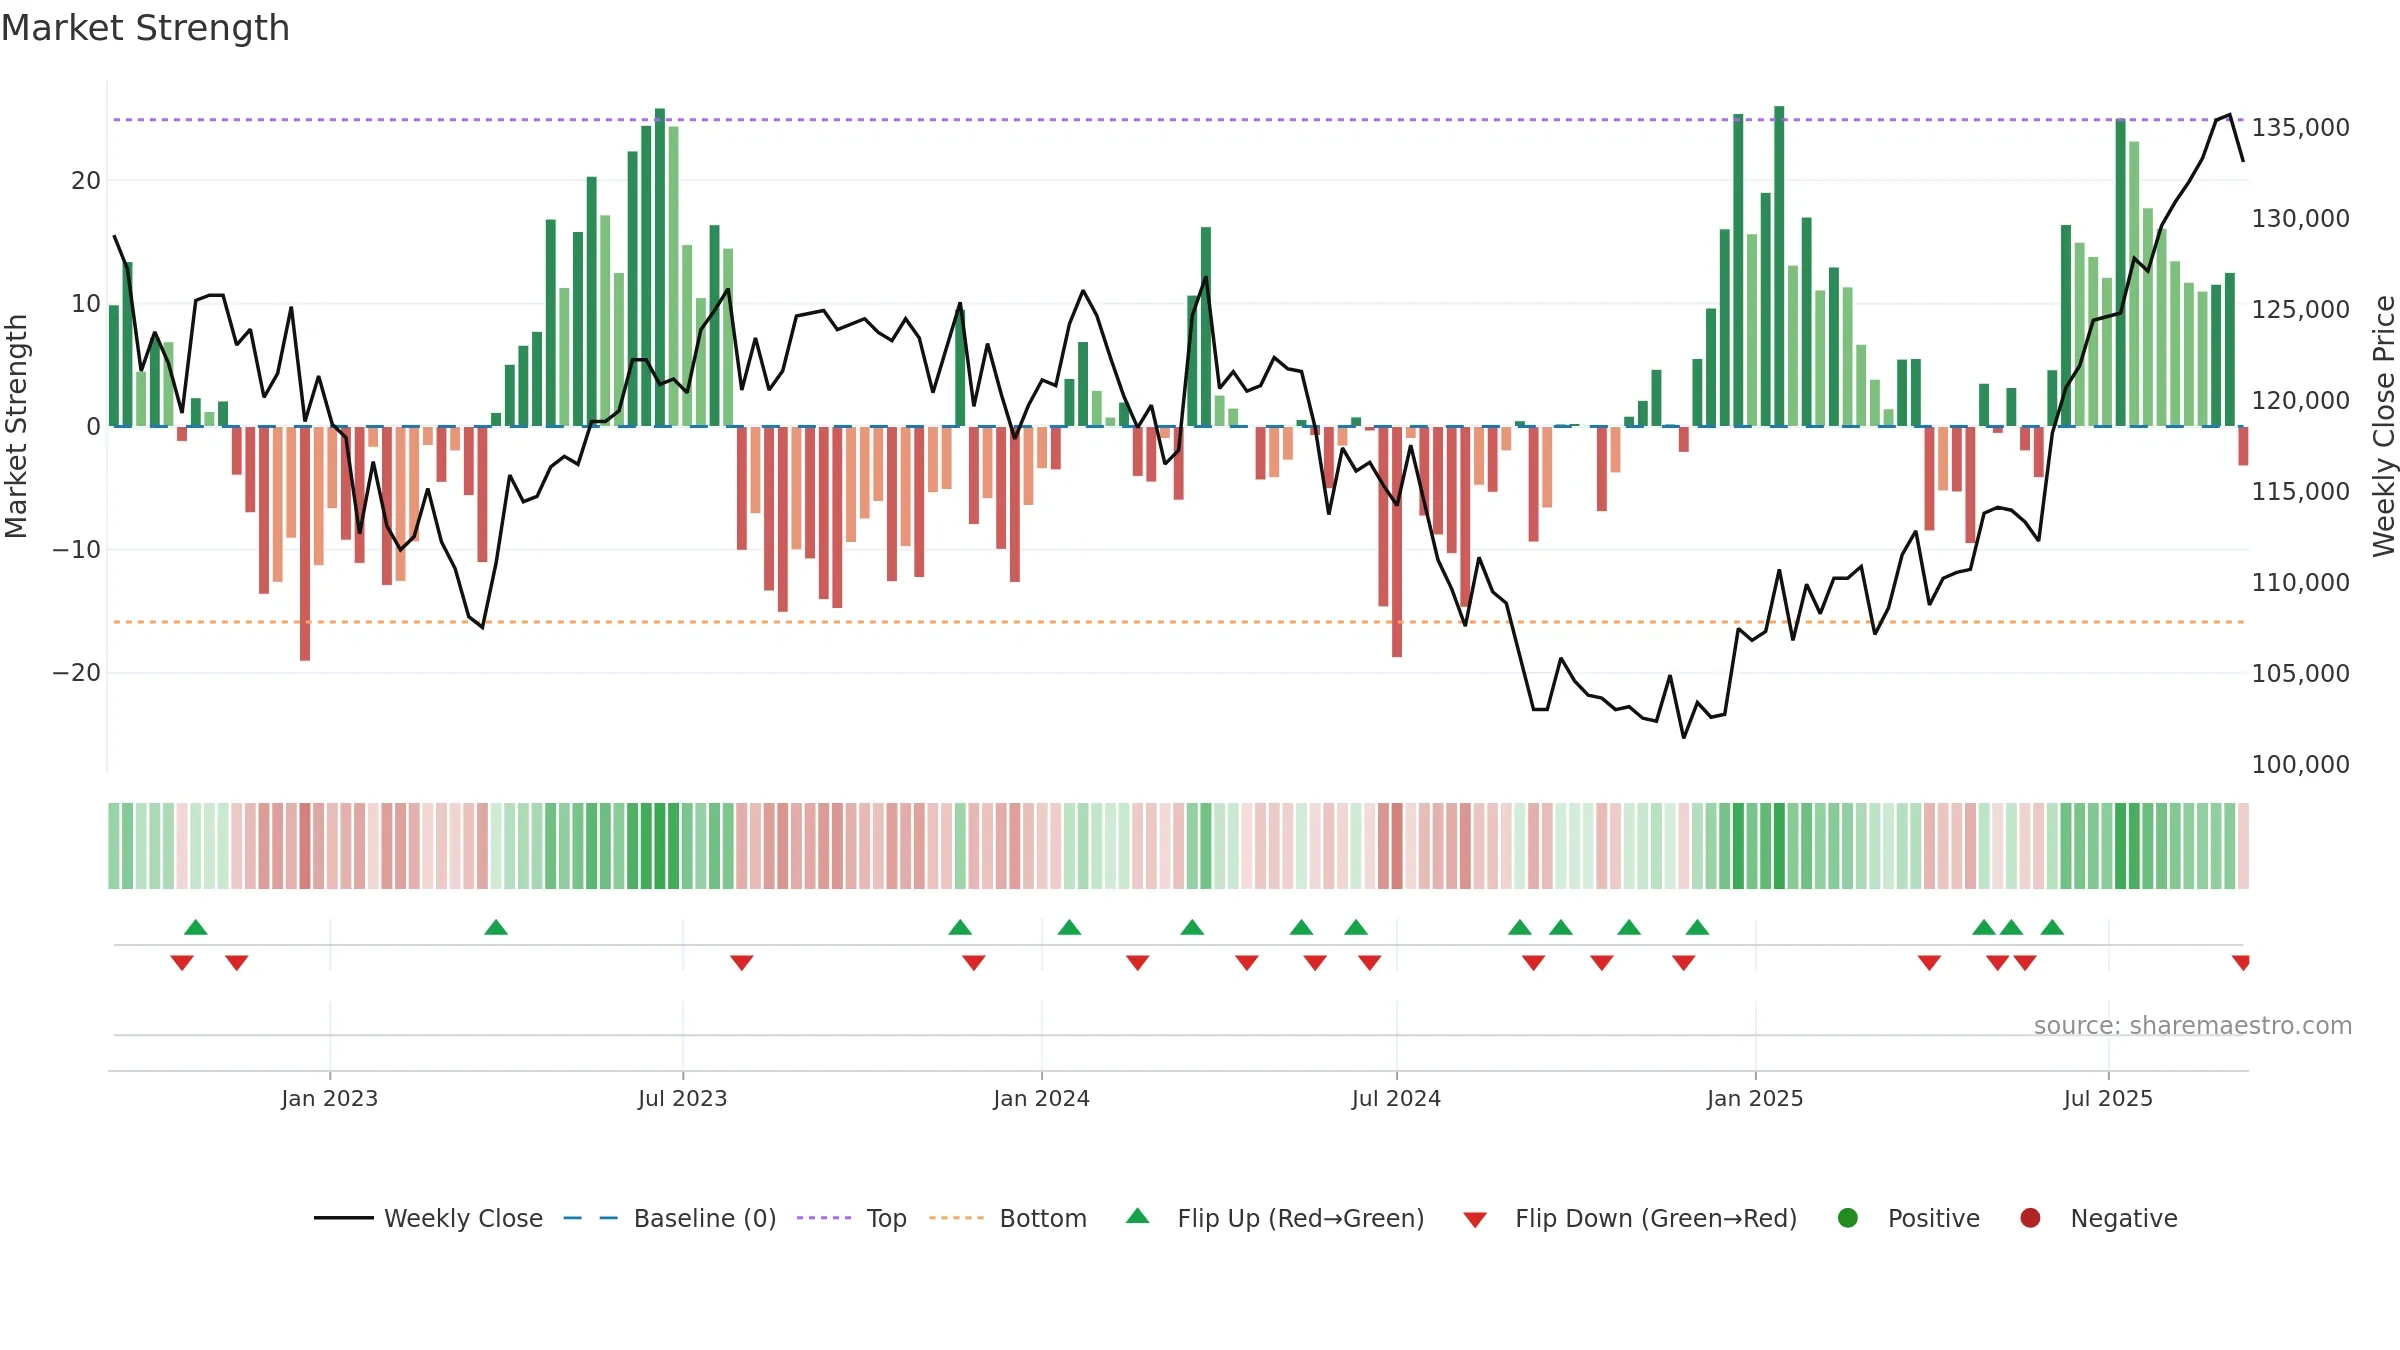Viewport: 2400px width, 1350px height.
Task: Select the Jan 2023 x-axis label
Action: [330, 1099]
